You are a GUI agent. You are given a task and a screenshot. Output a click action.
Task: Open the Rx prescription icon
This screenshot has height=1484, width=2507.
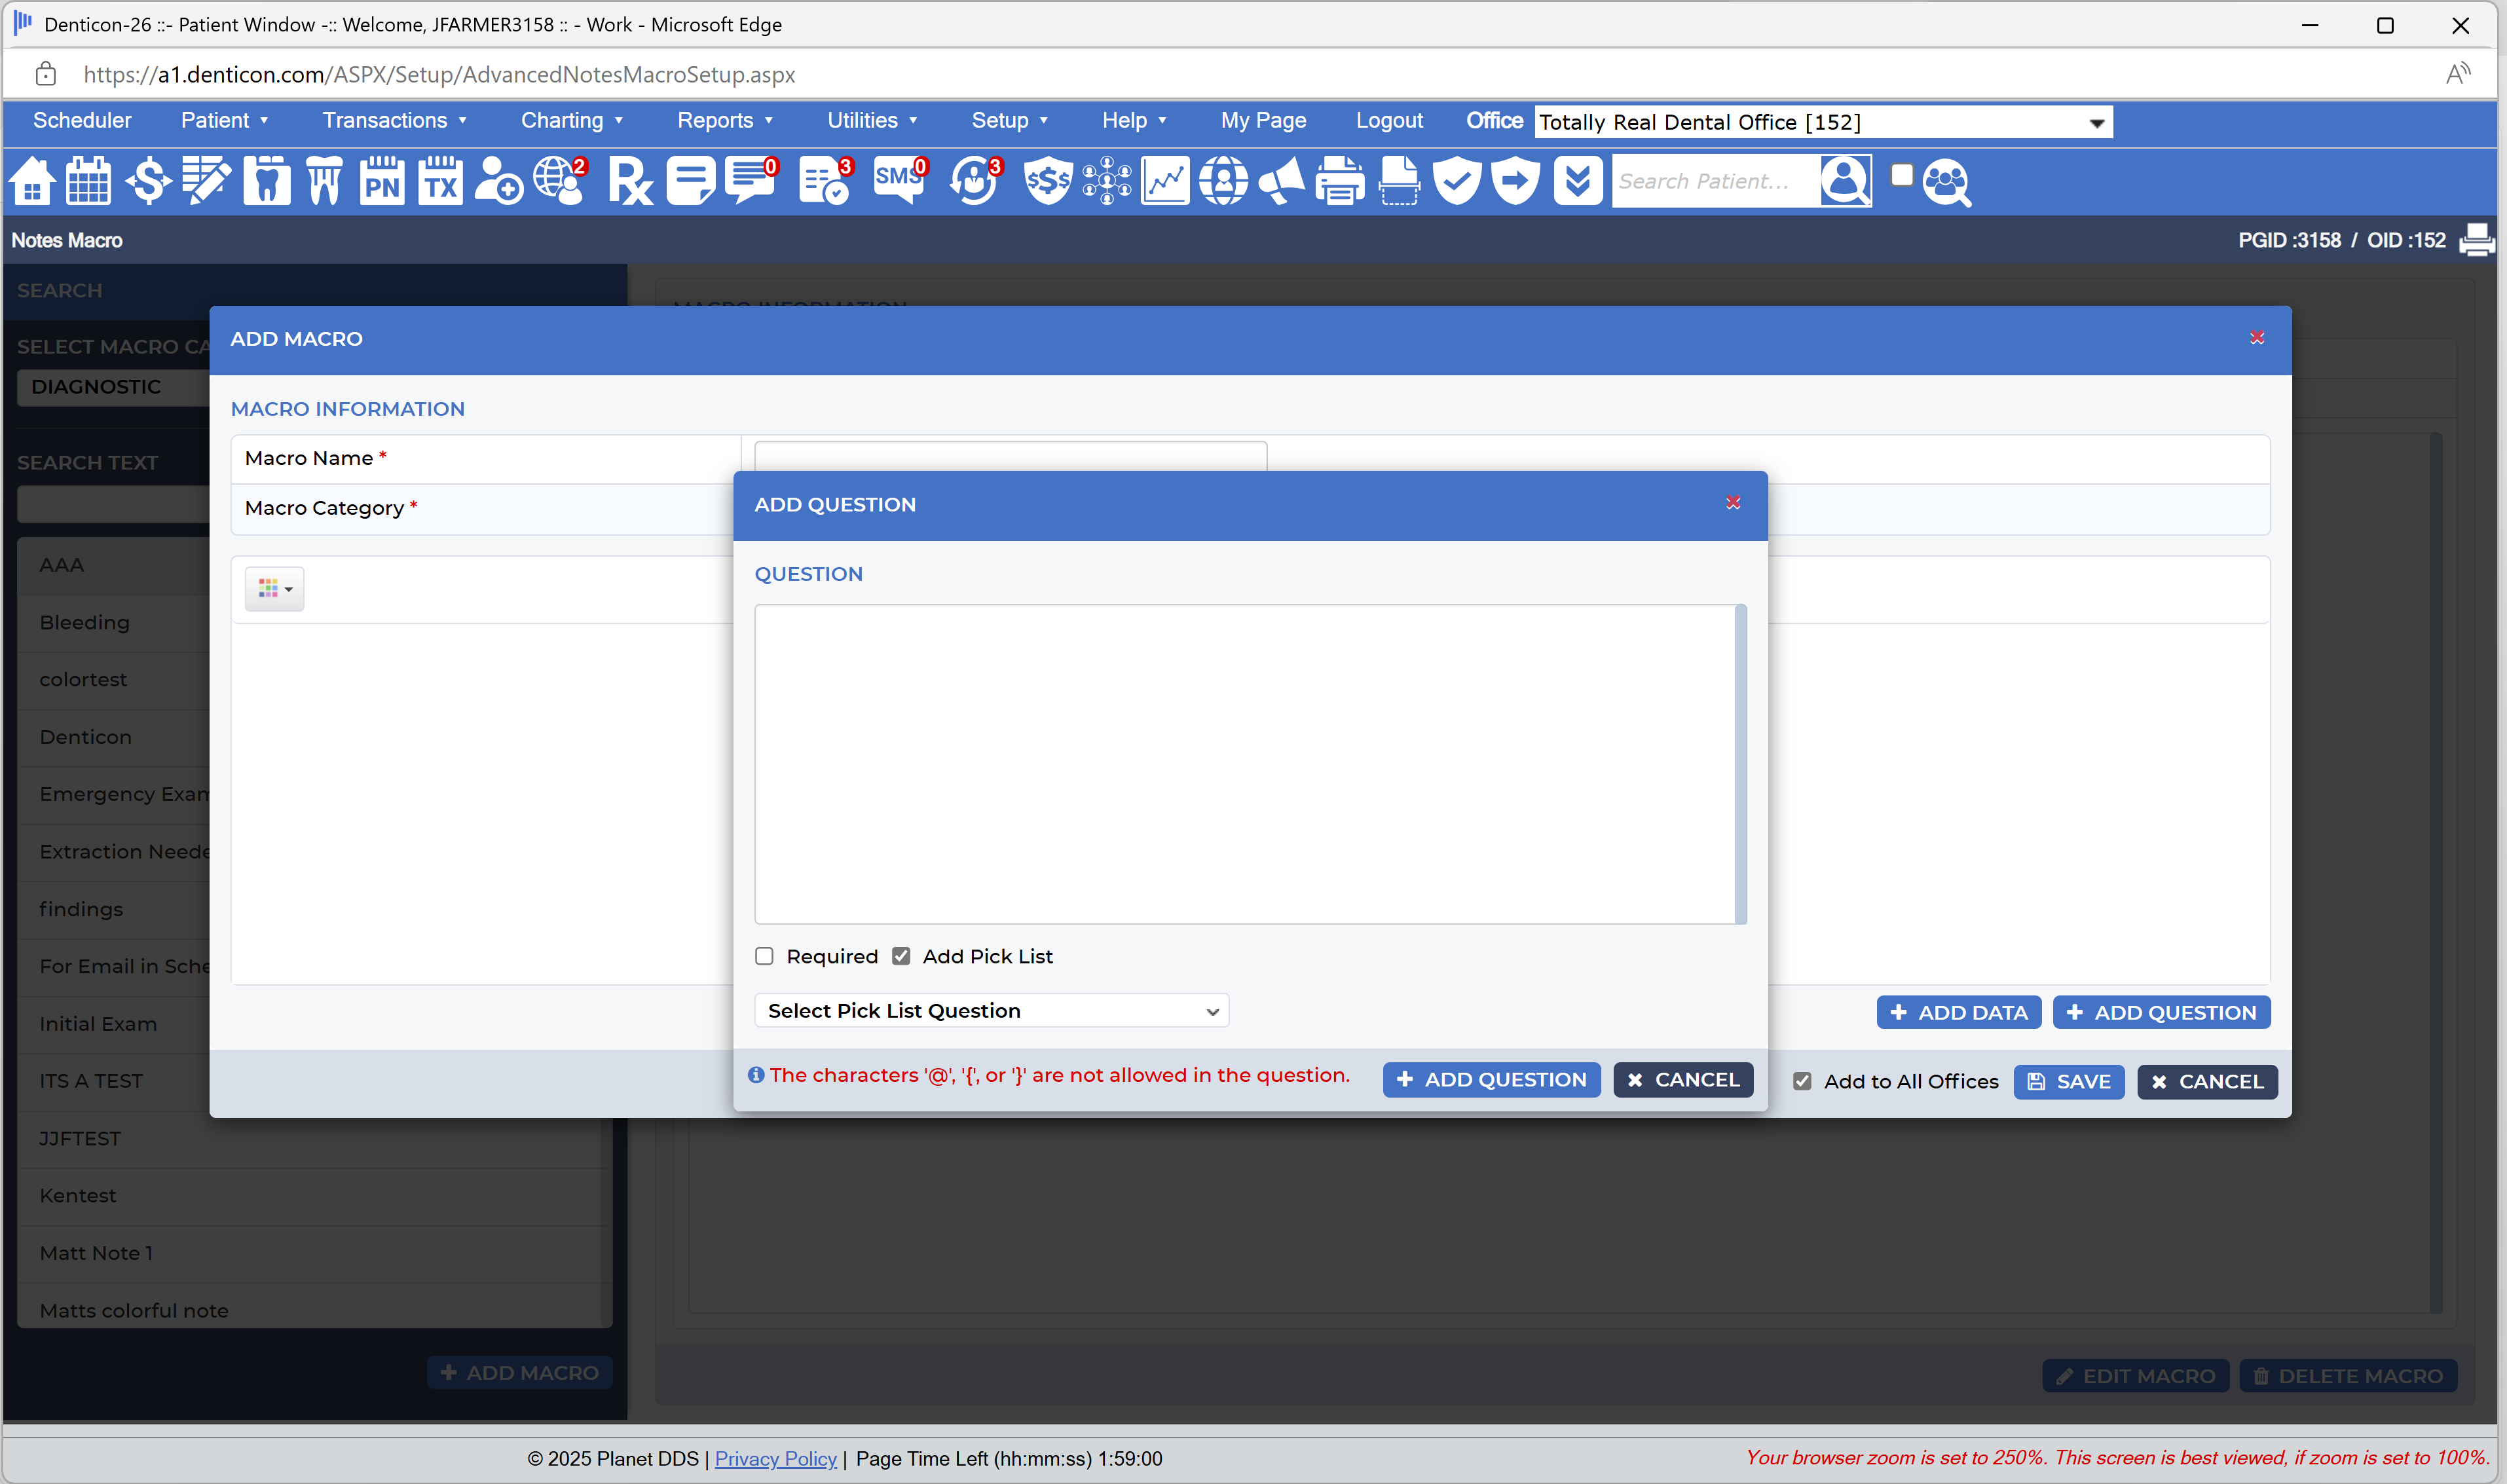[630, 181]
